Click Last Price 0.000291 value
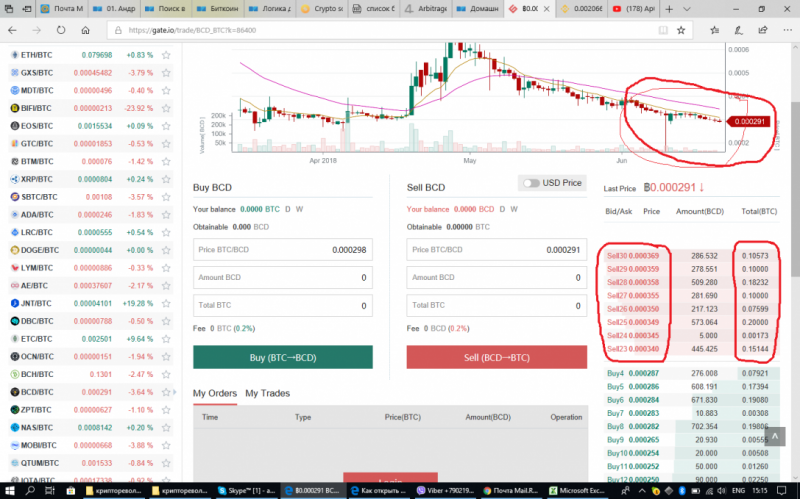800x499 pixels. (673, 188)
